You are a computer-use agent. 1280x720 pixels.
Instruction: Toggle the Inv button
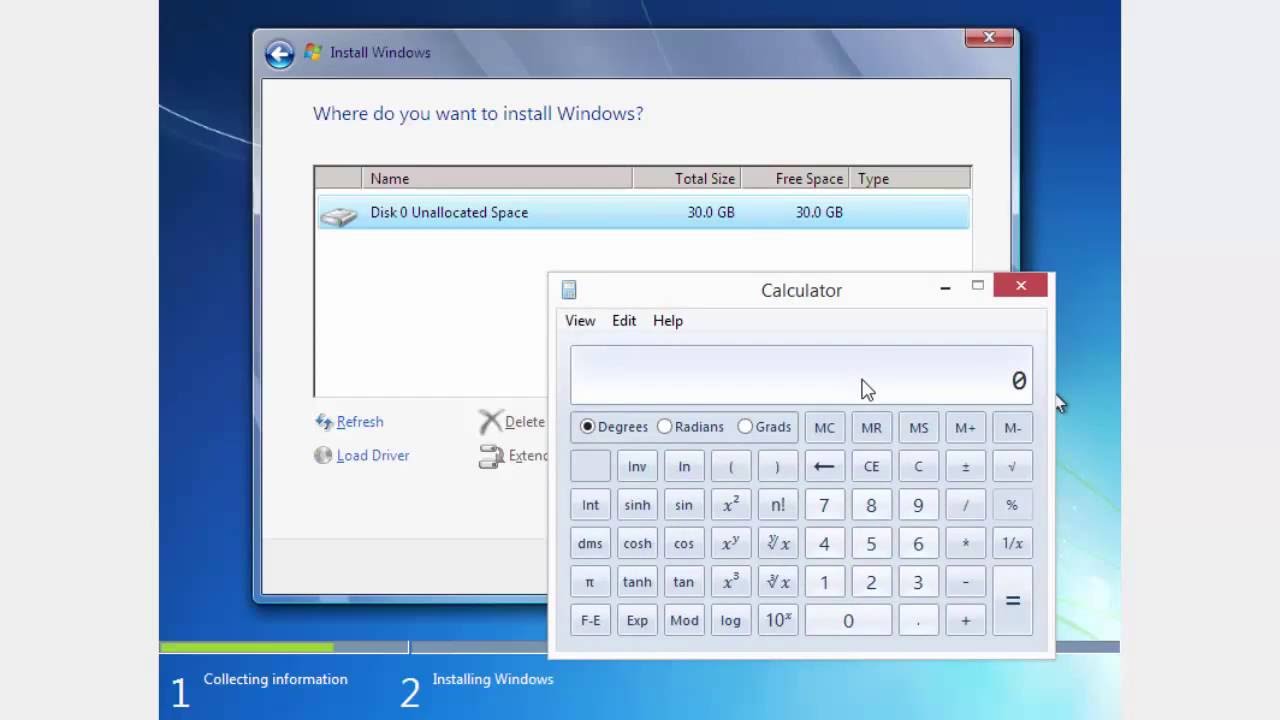[637, 467]
